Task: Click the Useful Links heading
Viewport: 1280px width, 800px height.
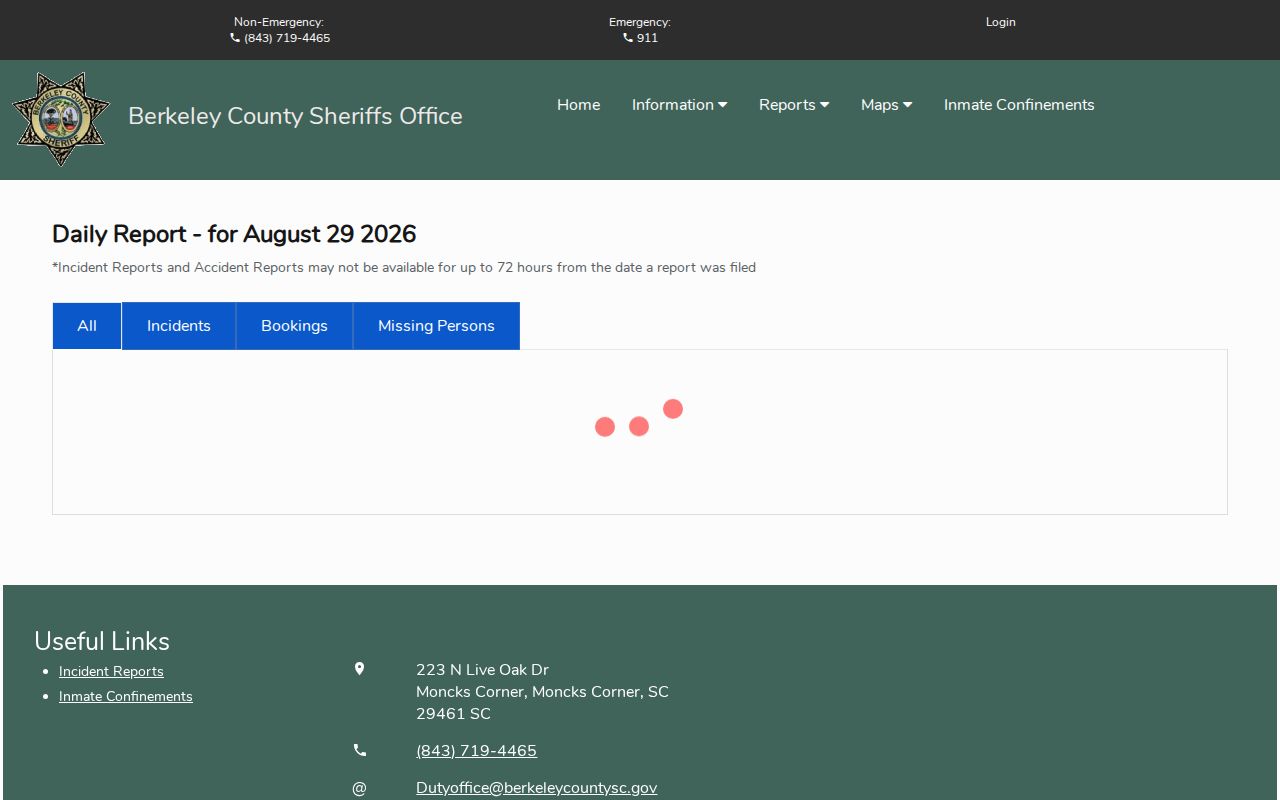Action: 102,641
